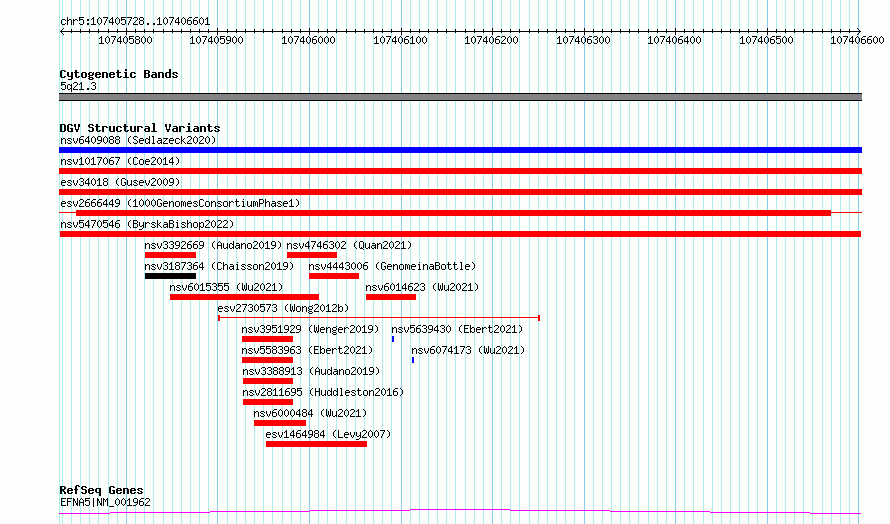This screenshot has width=890, height=524.
Task: Open nsv5470546 (ByrskaBishop2022) label
Action: (x=147, y=224)
